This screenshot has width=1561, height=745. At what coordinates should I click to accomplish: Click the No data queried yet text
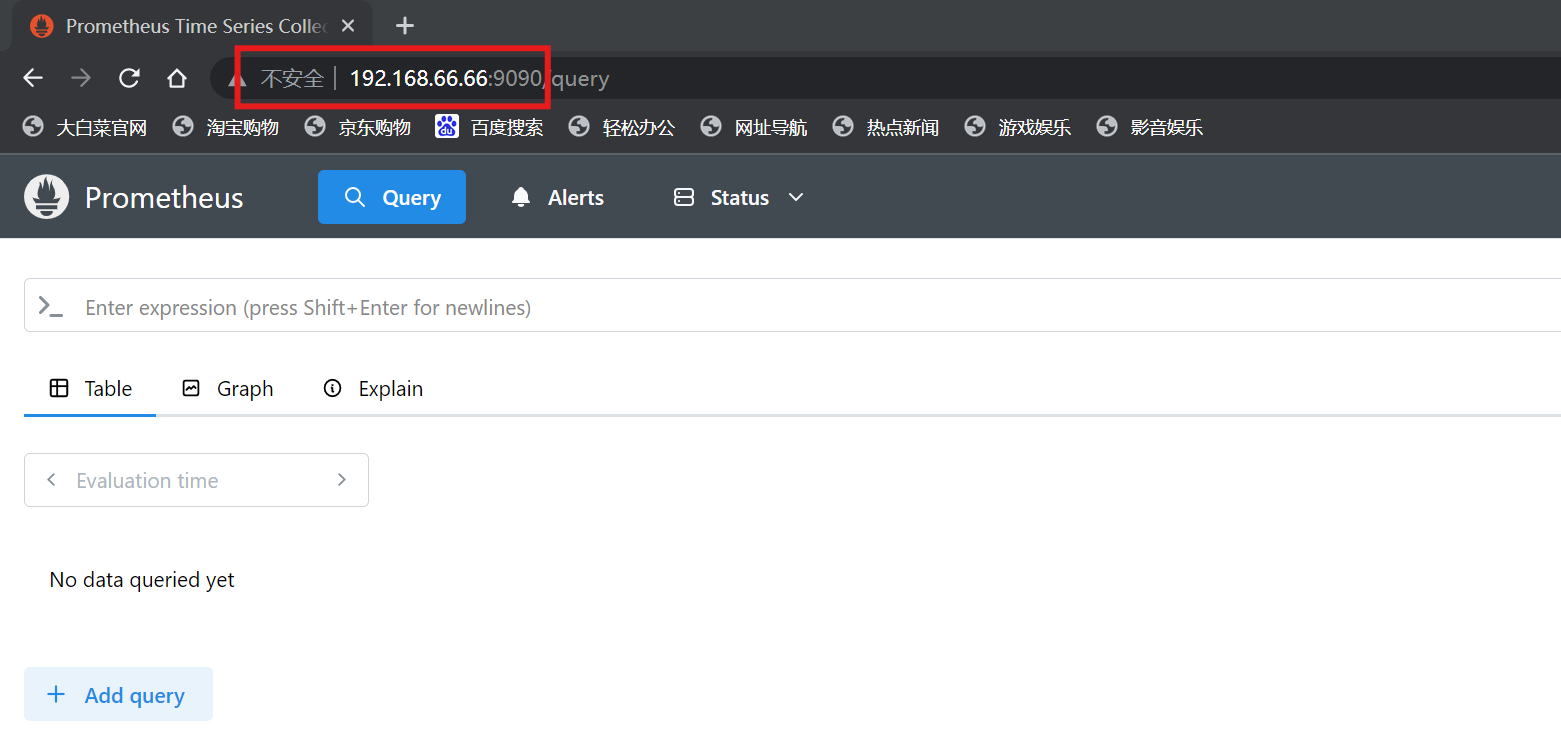point(142,580)
